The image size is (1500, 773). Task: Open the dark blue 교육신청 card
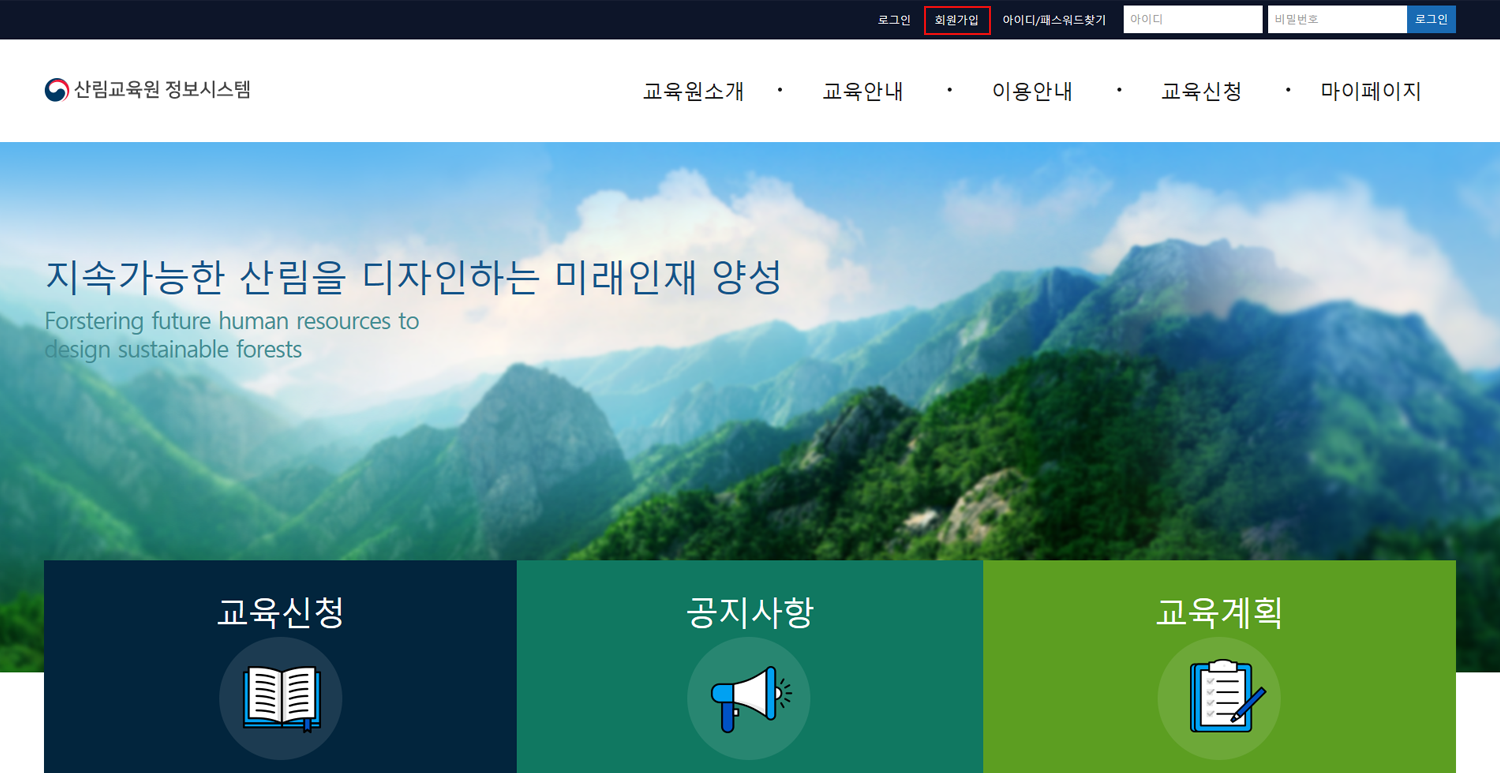click(x=280, y=612)
